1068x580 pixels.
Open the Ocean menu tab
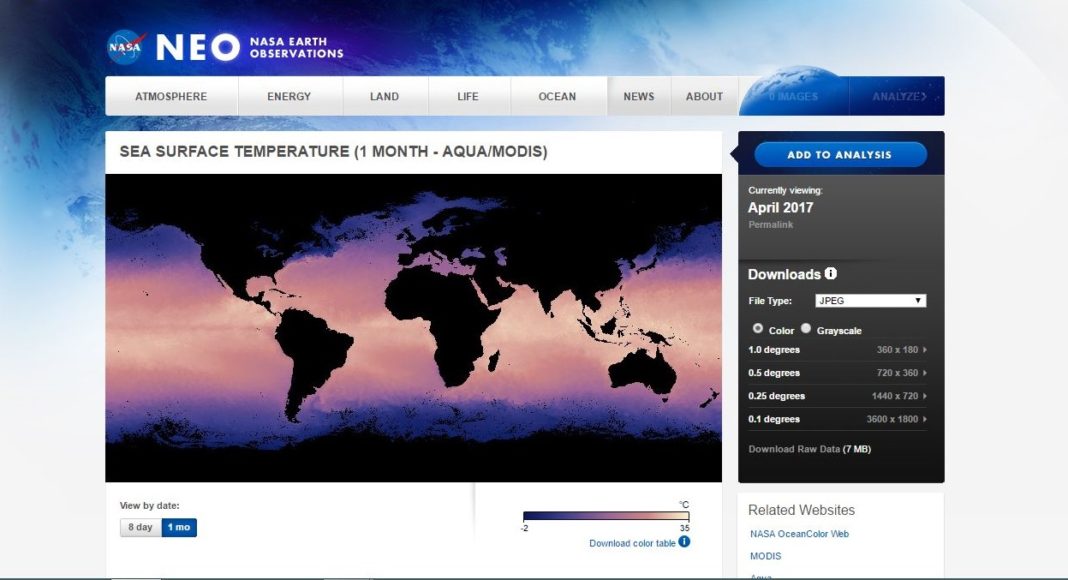[557, 97]
